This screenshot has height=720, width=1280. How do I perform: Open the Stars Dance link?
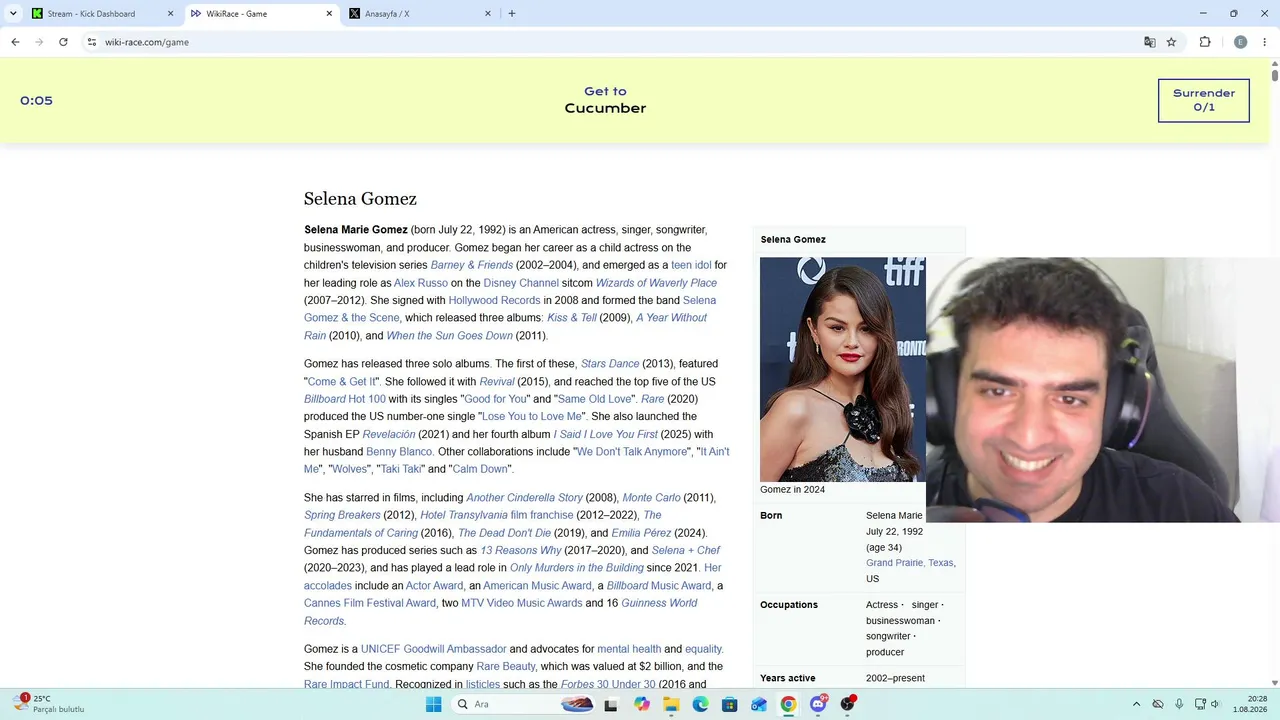(x=610, y=364)
